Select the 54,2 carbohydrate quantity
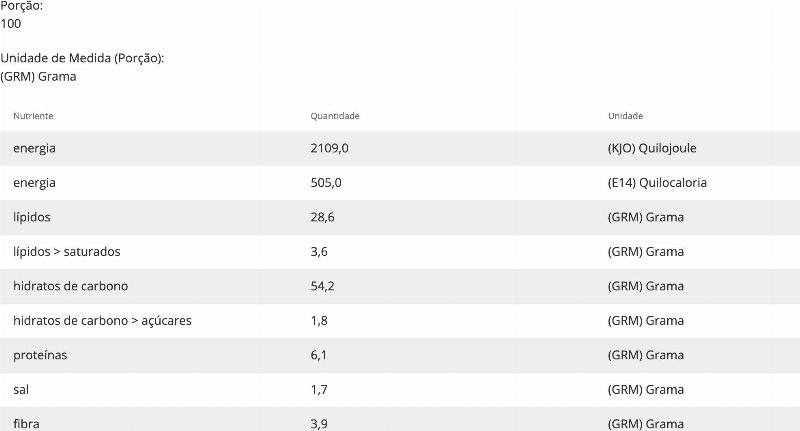800x431 pixels. pyautogui.click(x=322, y=286)
